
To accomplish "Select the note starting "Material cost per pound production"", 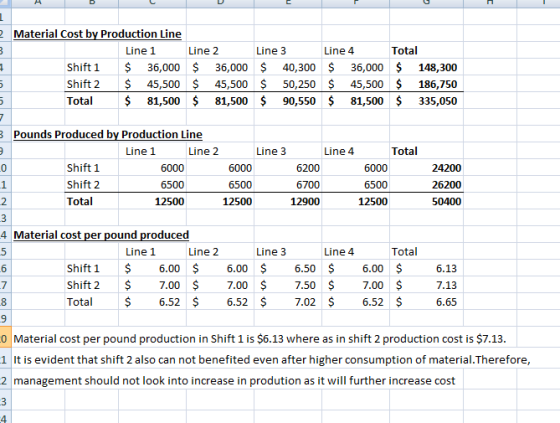I will pos(260,339).
